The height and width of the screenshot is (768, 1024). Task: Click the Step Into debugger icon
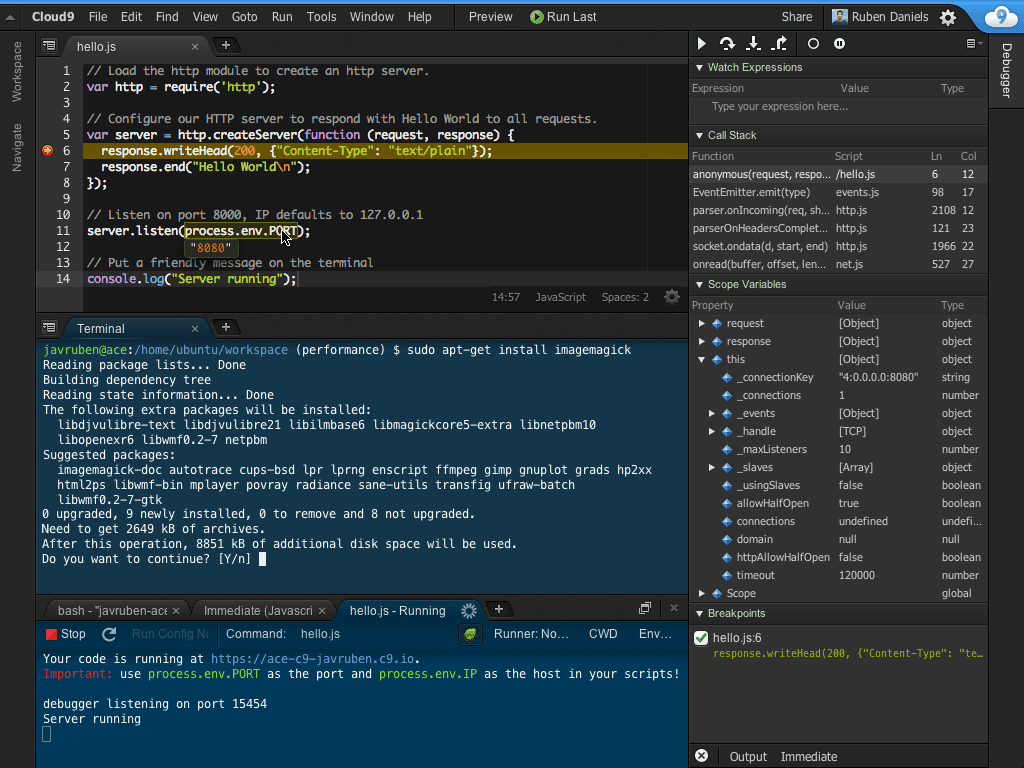[x=754, y=44]
